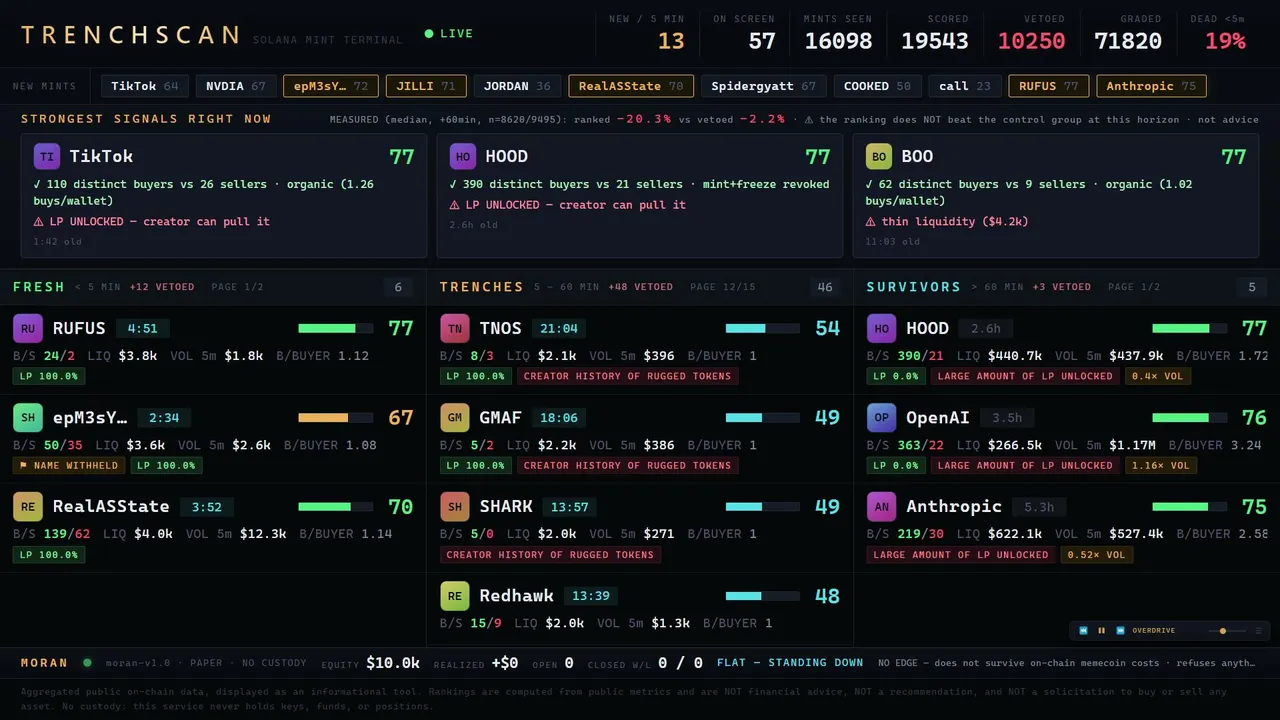Click the RE avatar icon for RealASState
Image resolution: width=1280 pixels, height=720 pixels.
28,506
